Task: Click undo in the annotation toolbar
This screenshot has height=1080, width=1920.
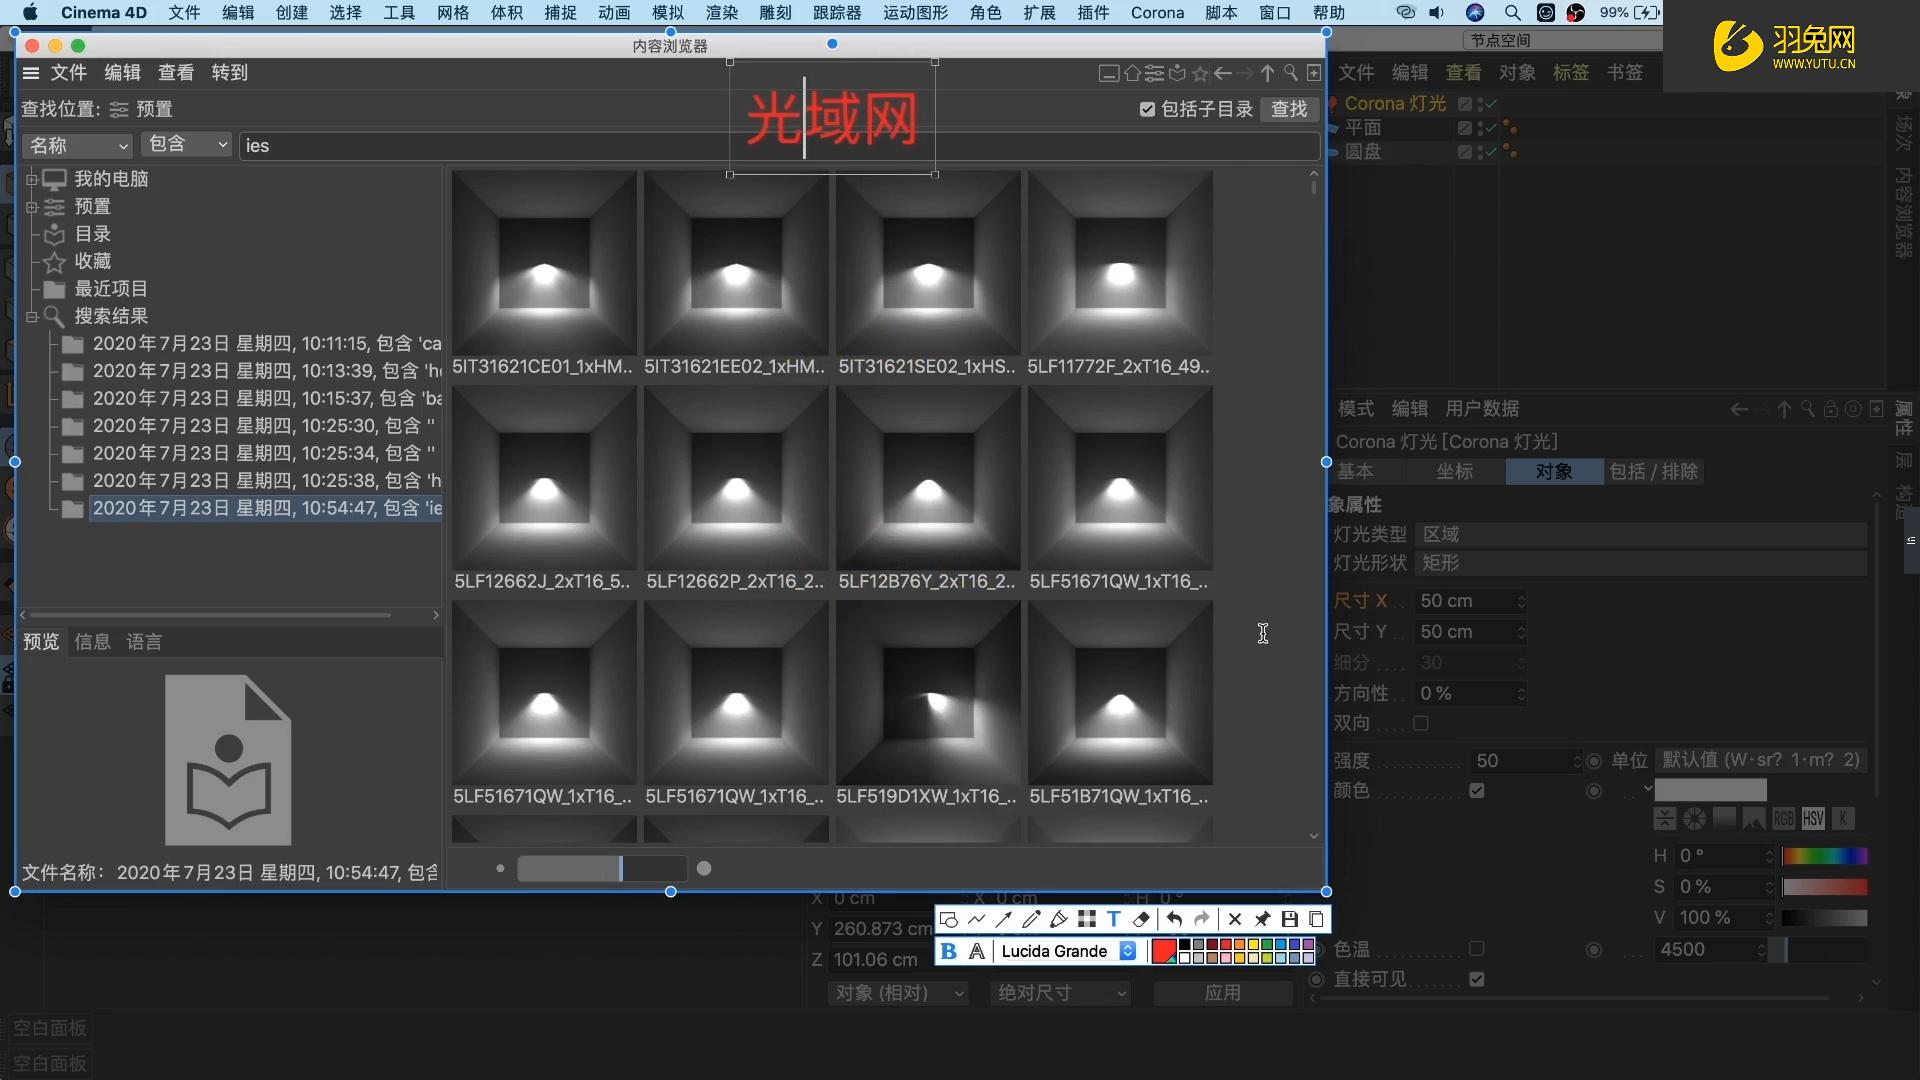Action: pyautogui.click(x=1172, y=919)
